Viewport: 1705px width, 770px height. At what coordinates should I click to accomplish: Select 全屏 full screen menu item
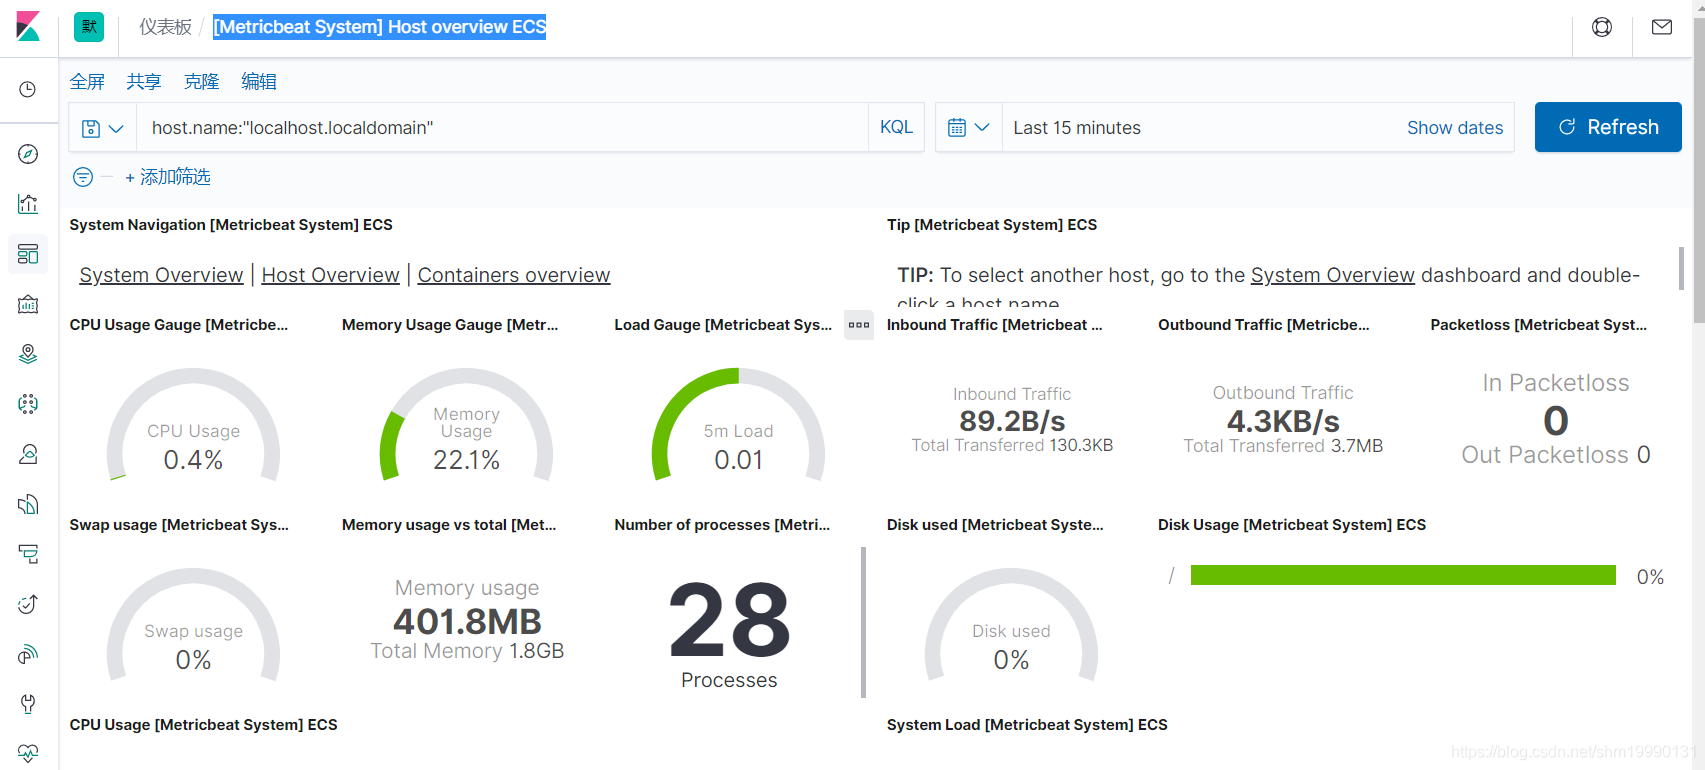point(87,82)
